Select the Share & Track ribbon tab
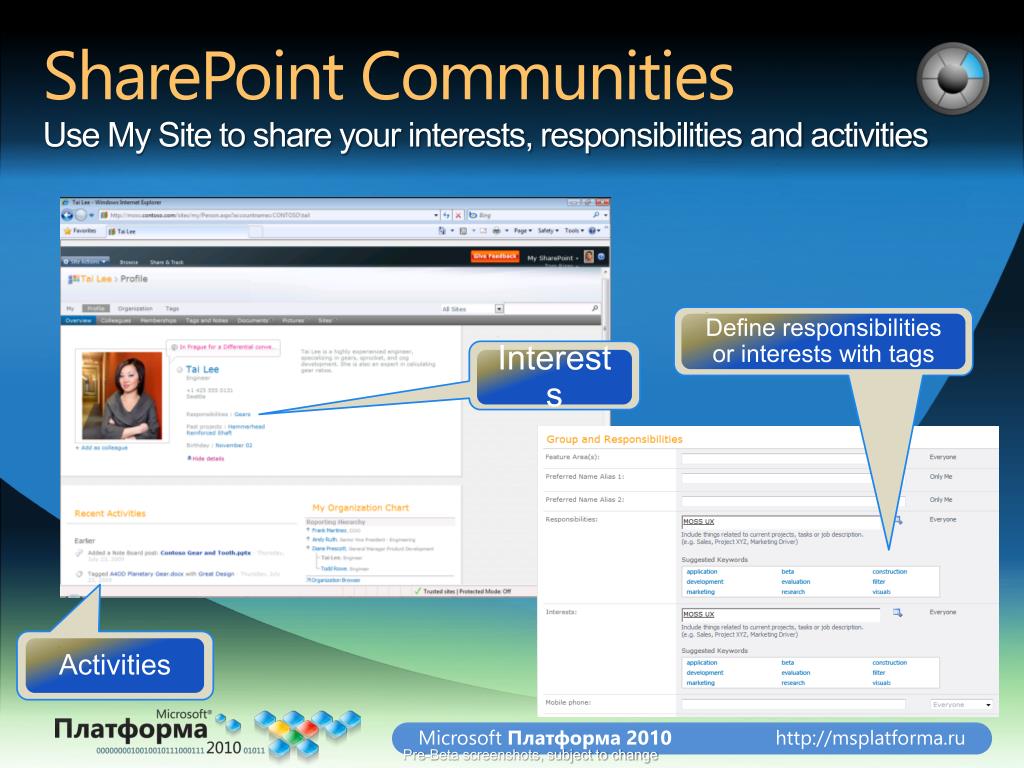The width and height of the screenshot is (1024, 768). click(167, 262)
